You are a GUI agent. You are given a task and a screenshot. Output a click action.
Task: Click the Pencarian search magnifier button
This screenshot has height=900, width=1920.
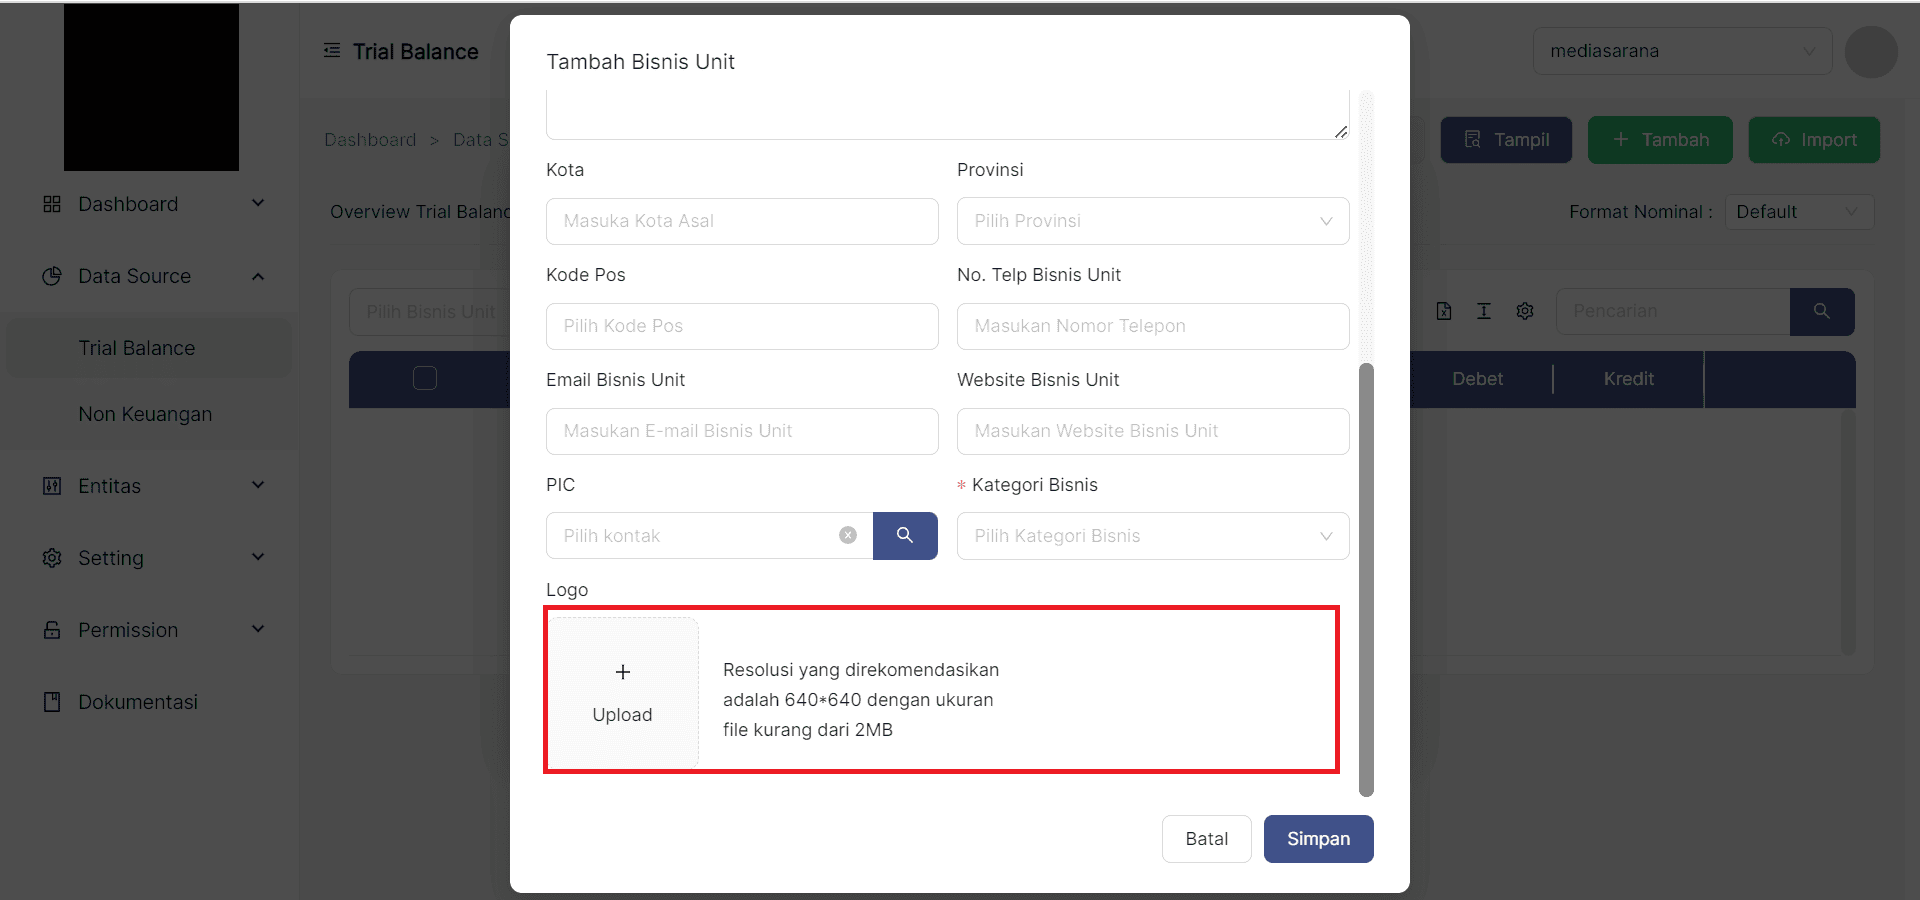click(x=1822, y=312)
